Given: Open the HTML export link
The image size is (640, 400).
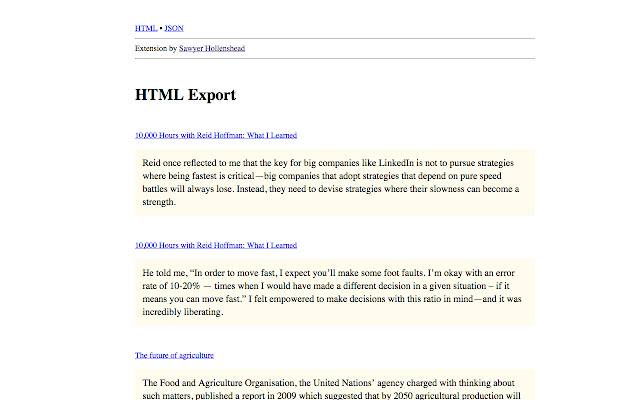Looking at the screenshot, I should (x=146, y=28).
